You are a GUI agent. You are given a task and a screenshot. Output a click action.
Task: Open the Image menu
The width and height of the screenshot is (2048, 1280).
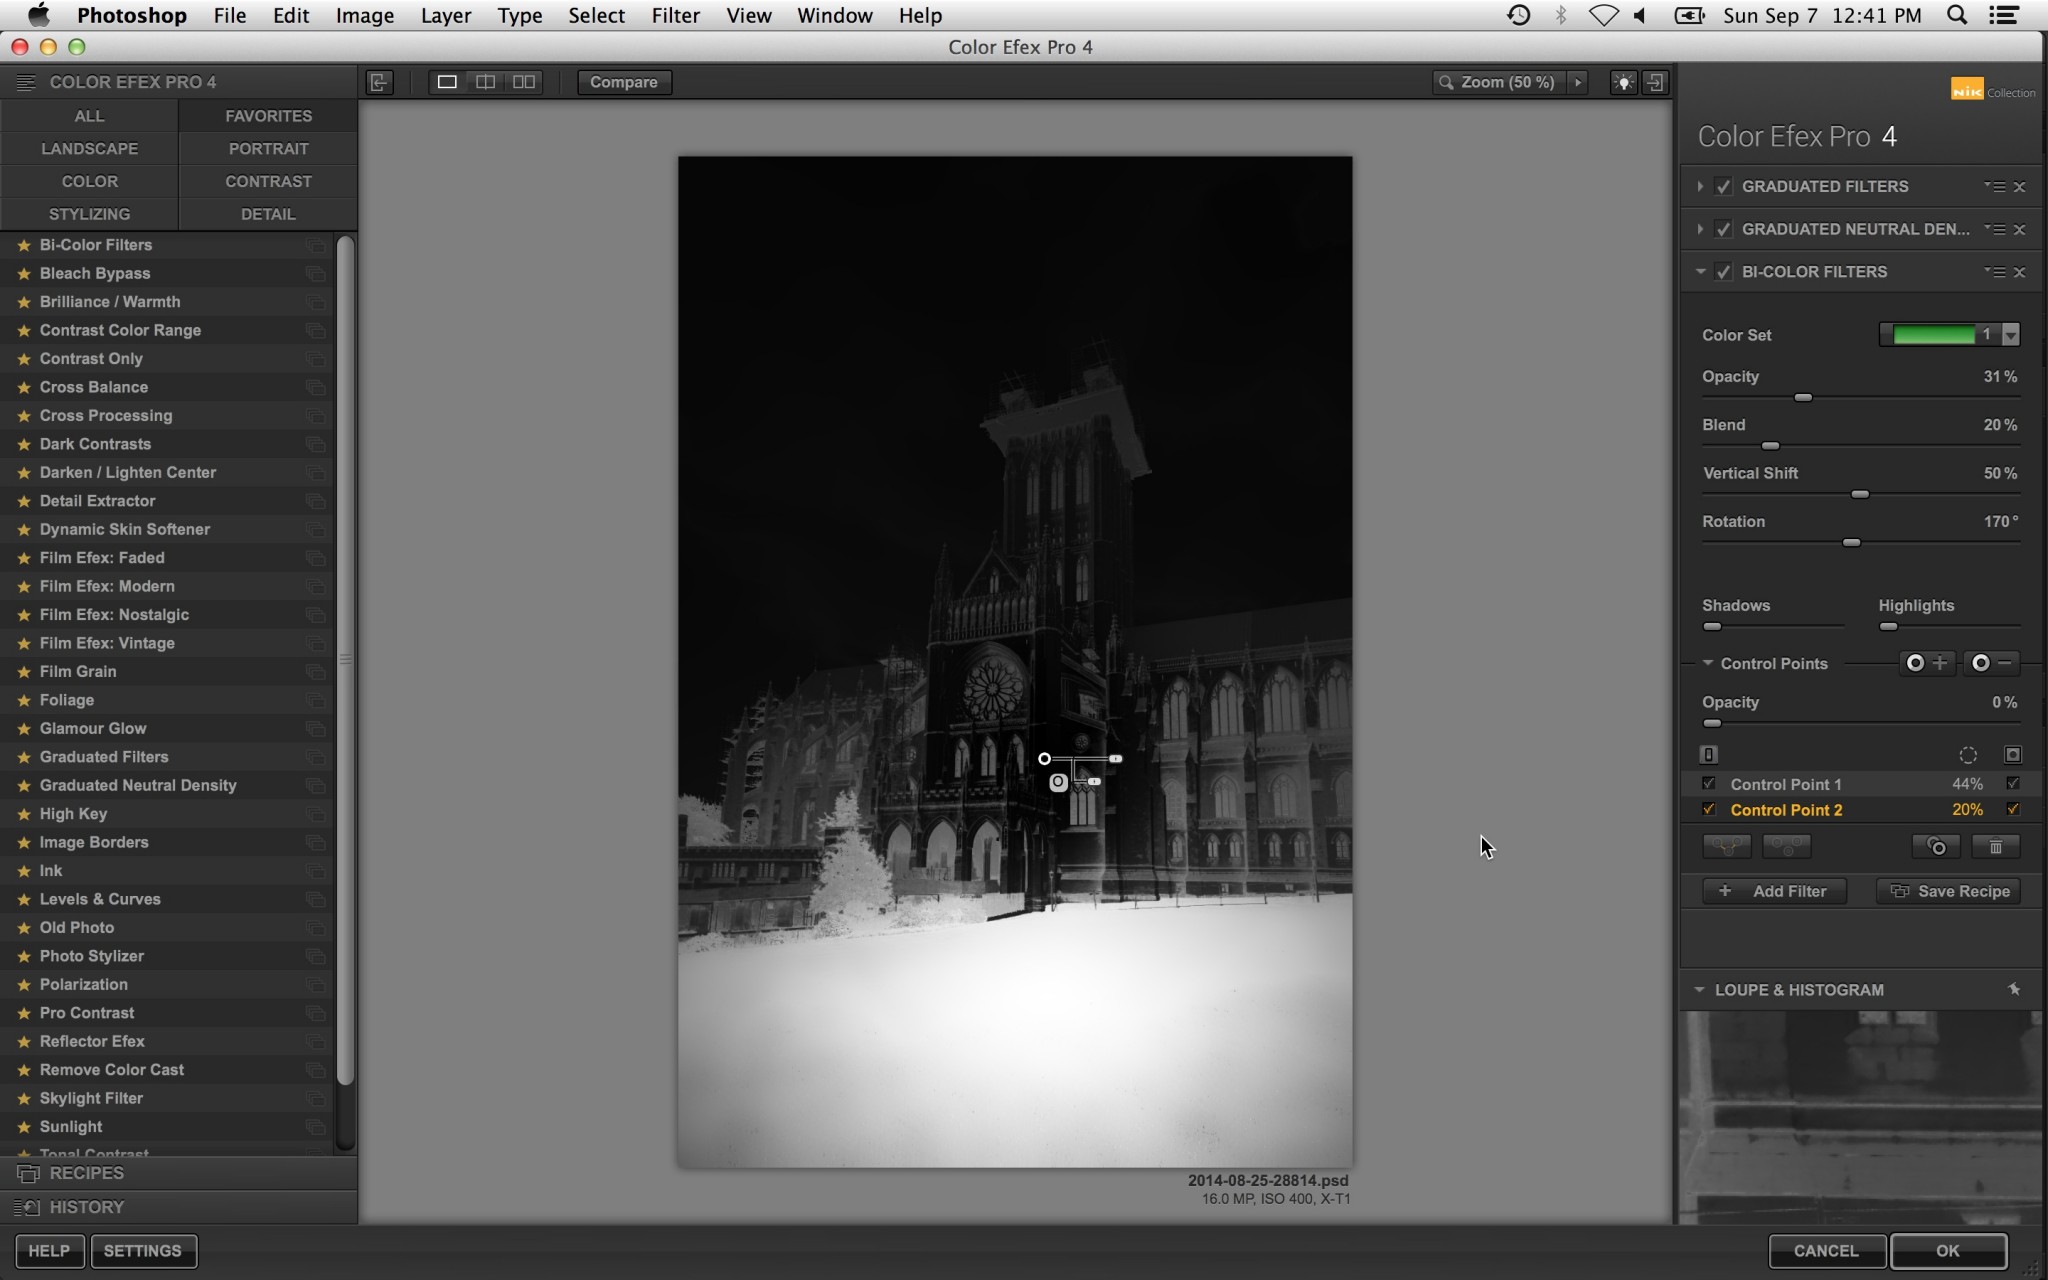pyautogui.click(x=364, y=15)
